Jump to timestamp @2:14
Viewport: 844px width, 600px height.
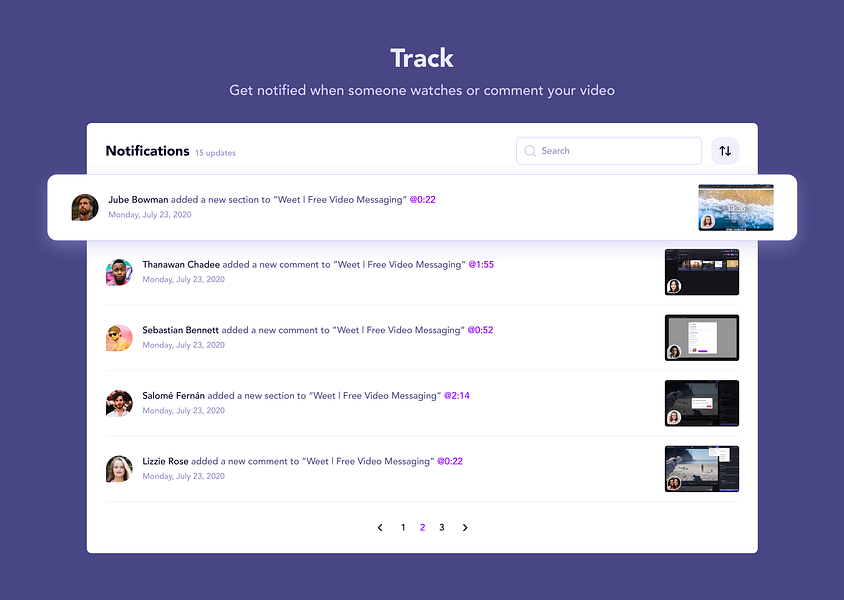pyautogui.click(x=456, y=396)
